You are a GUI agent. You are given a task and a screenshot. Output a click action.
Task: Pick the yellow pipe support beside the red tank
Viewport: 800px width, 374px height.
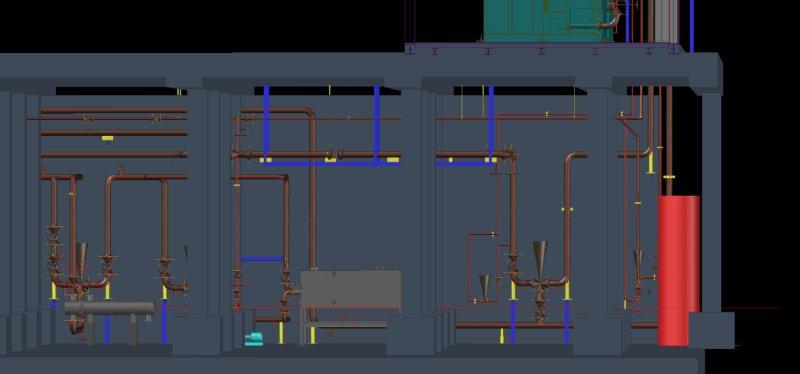coord(651,163)
